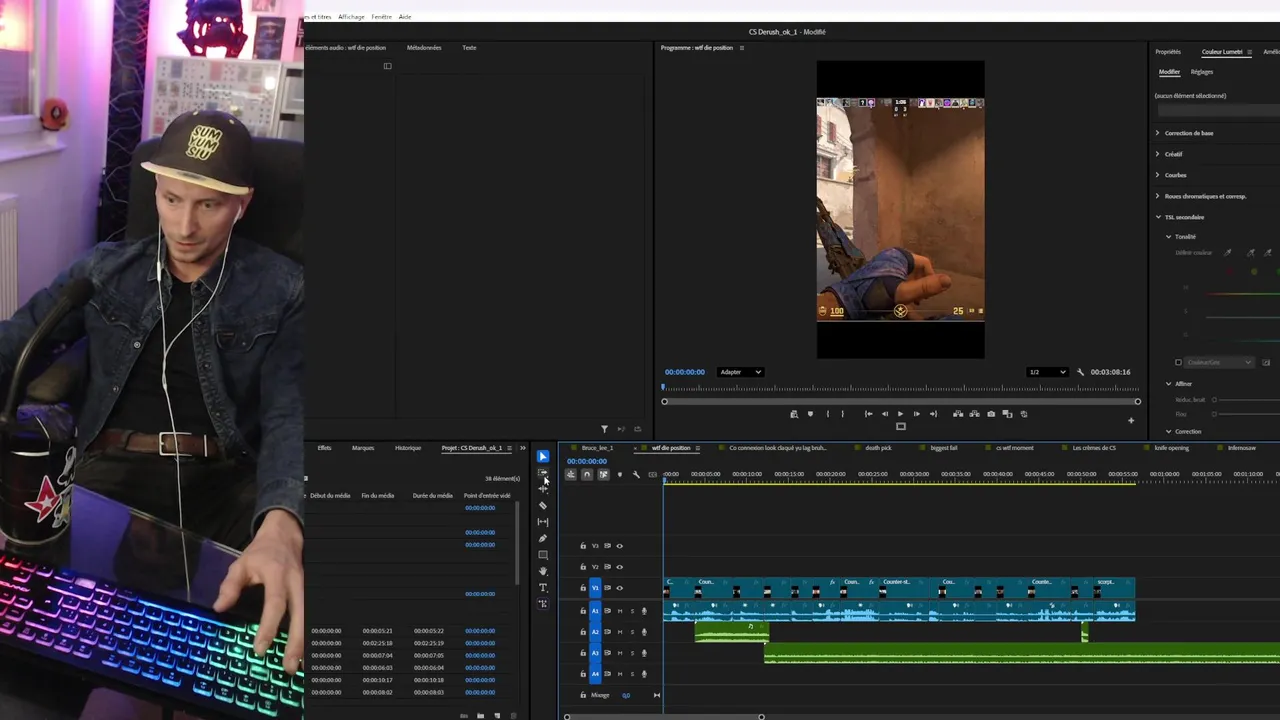Add a marker in the timeline
The height and width of the screenshot is (720, 1280).
point(619,474)
